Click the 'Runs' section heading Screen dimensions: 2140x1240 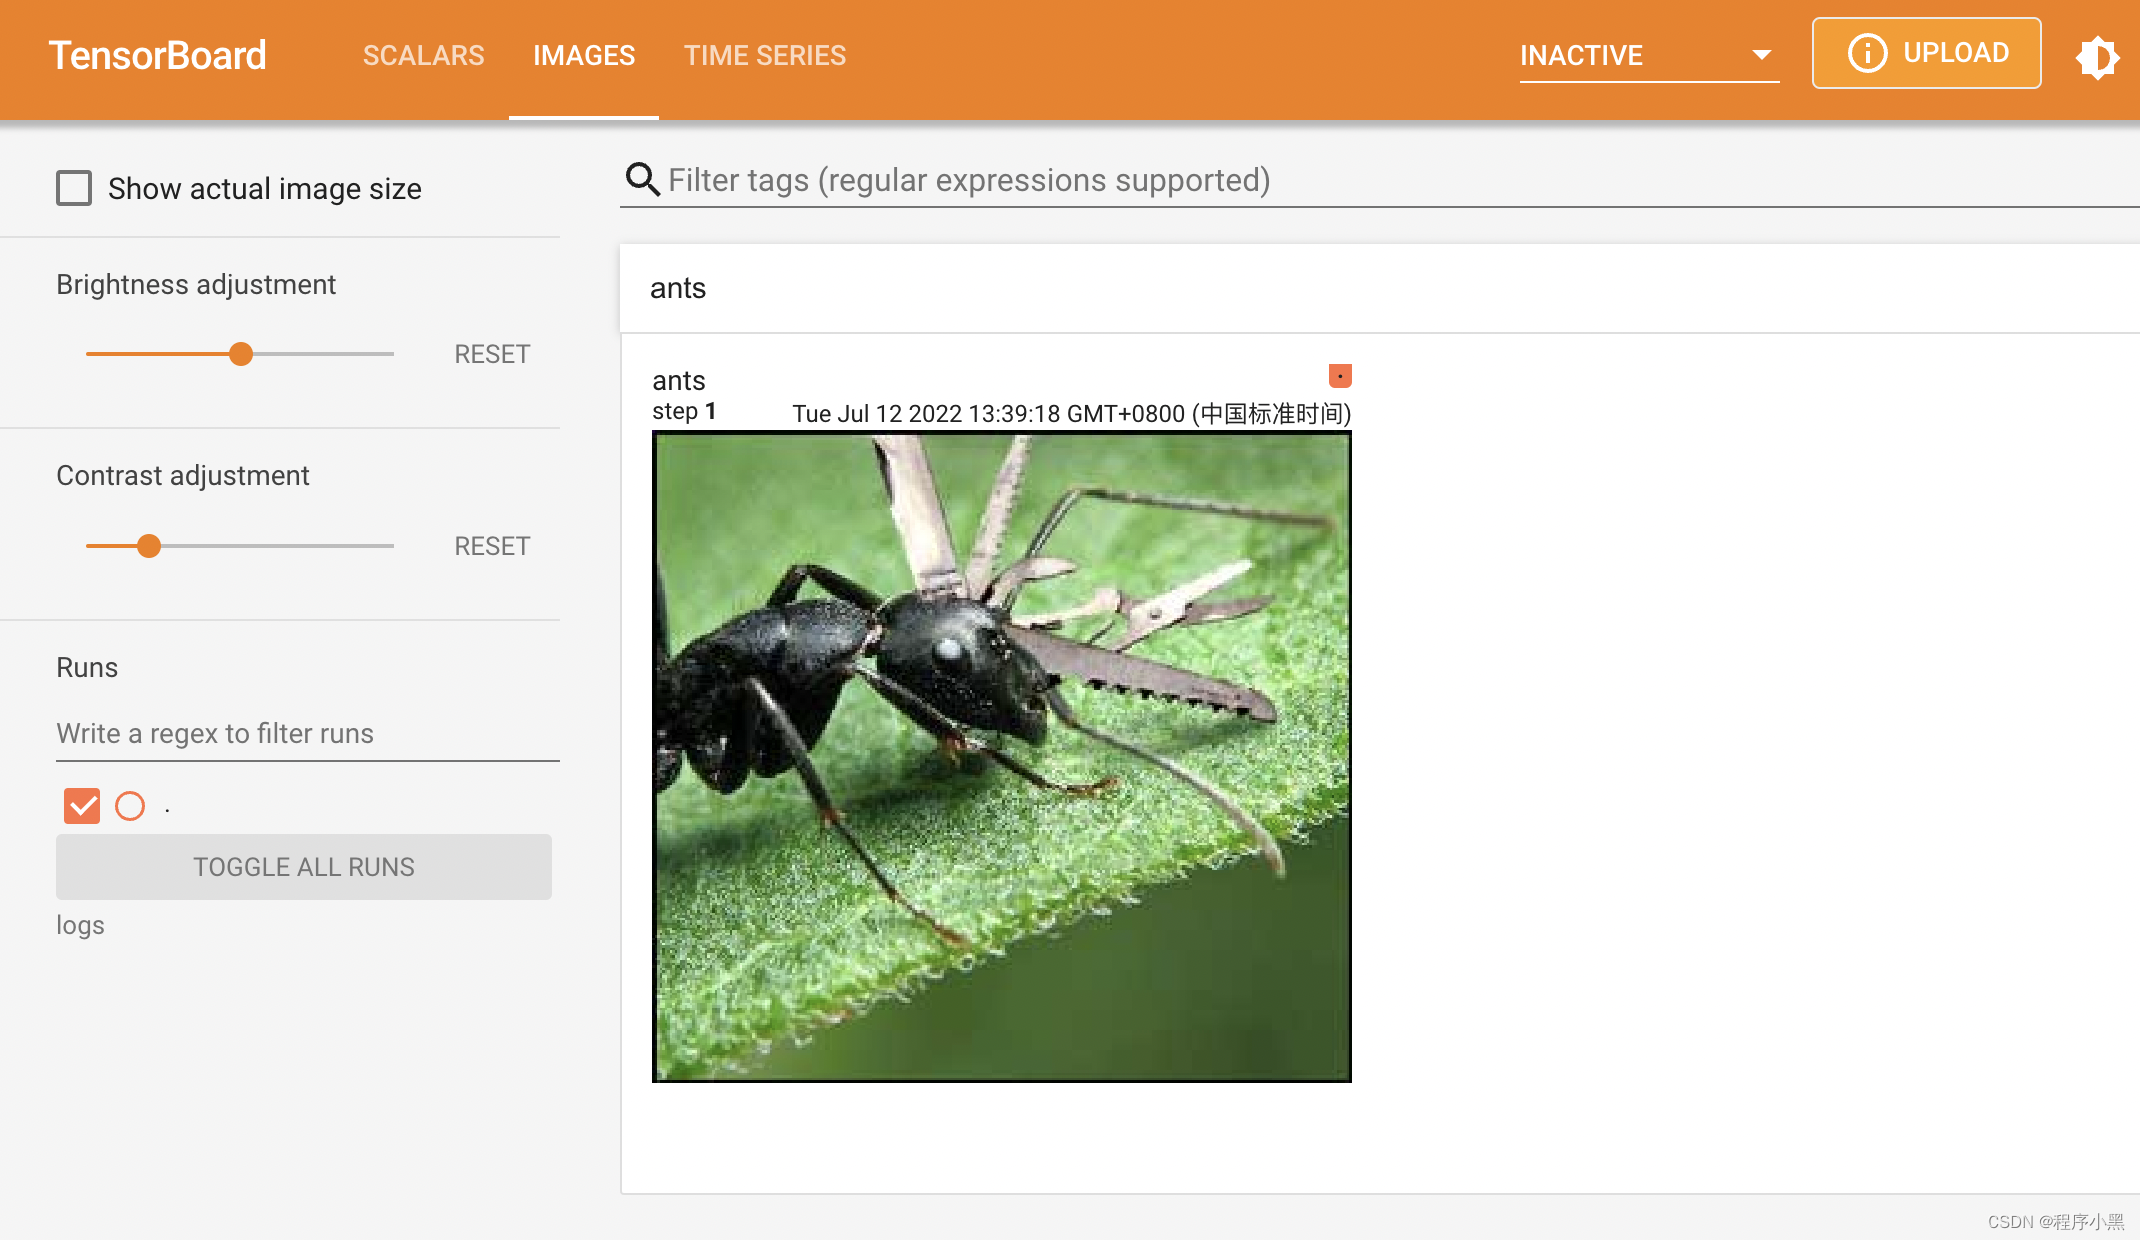tap(87, 667)
